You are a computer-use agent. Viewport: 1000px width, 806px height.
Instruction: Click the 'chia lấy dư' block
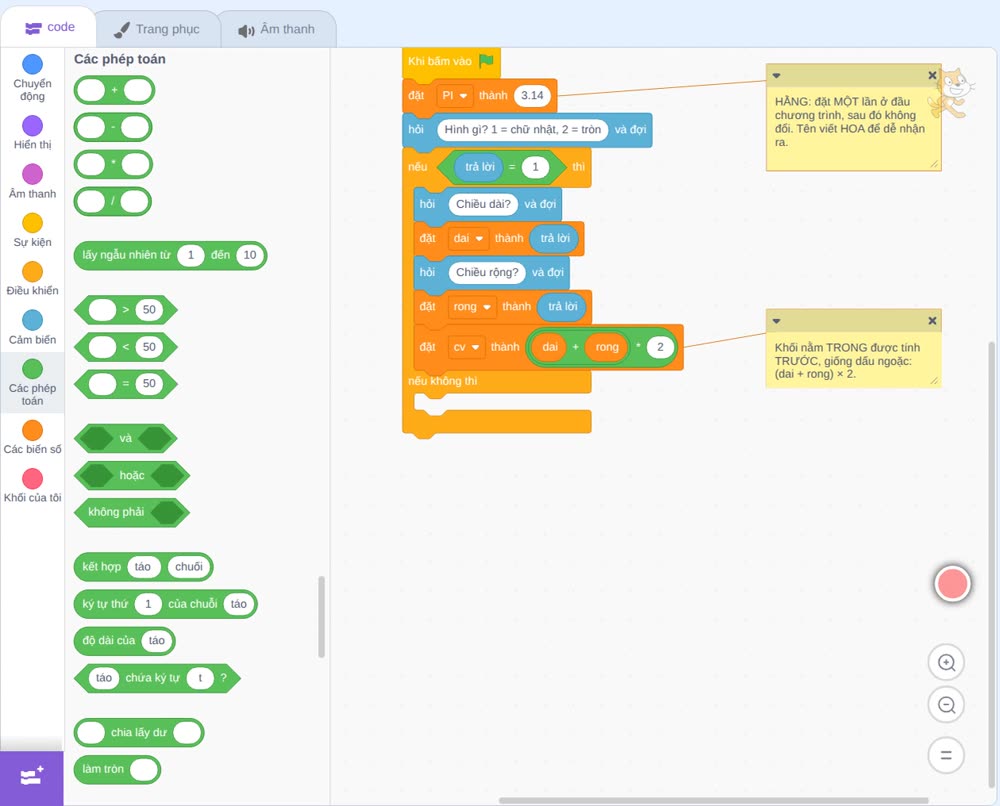coord(139,733)
